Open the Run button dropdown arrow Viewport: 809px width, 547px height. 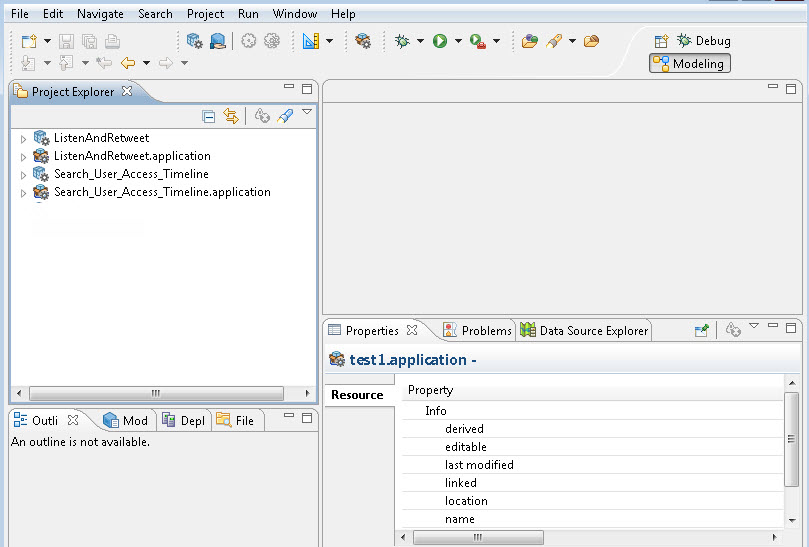[x=458, y=41]
